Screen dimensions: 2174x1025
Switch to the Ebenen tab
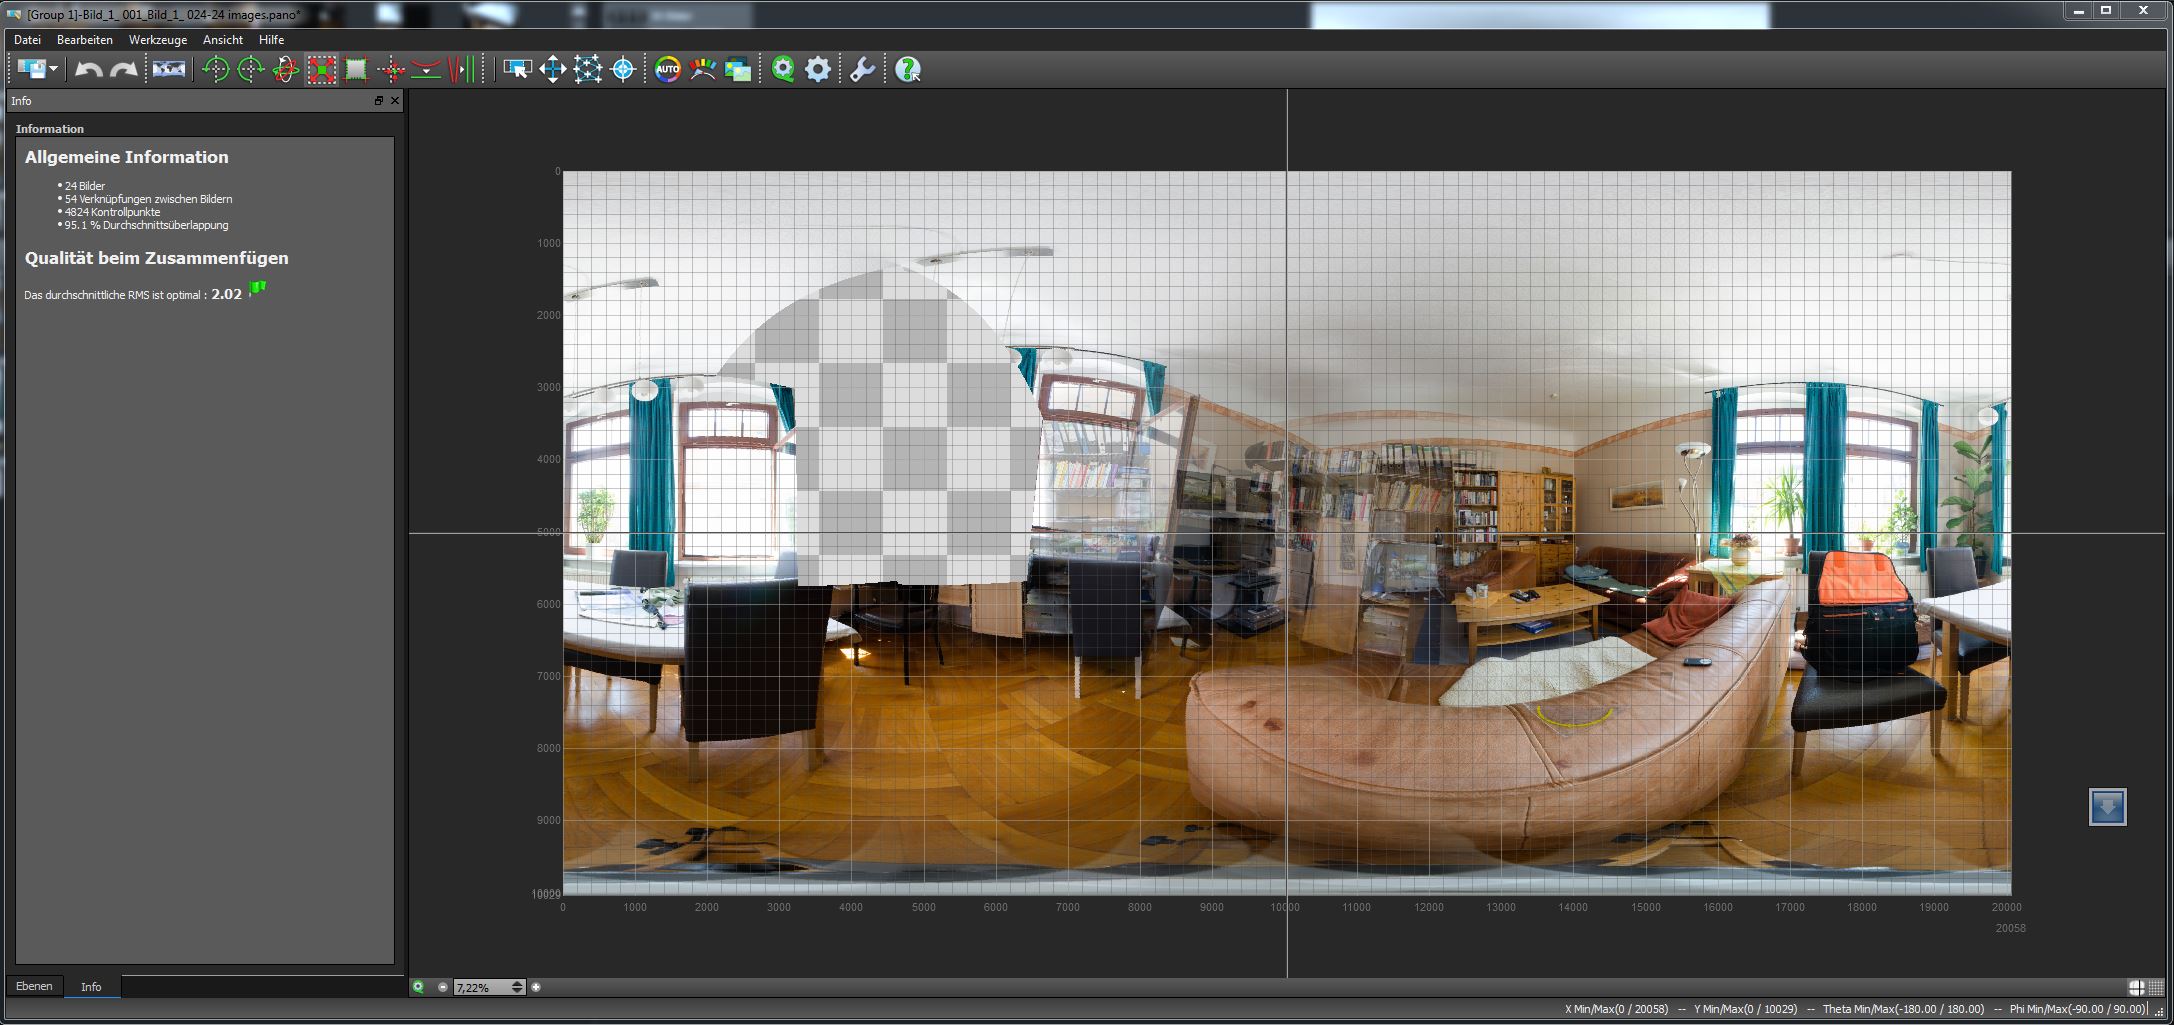click(x=34, y=986)
